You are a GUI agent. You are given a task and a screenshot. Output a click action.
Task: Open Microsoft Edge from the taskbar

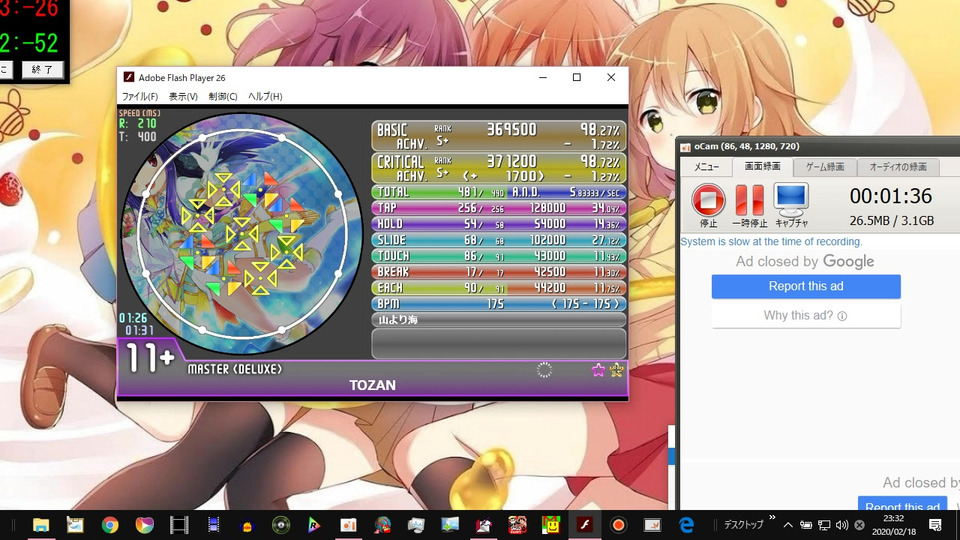click(686, 525)
